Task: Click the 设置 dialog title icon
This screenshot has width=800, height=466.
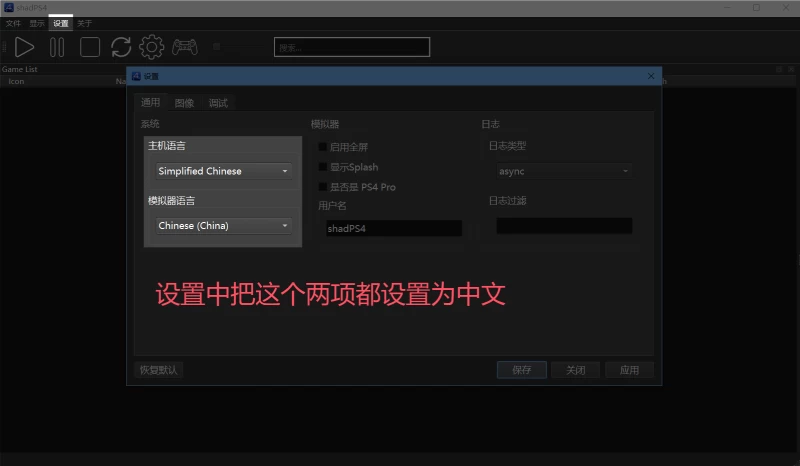Action: (136, 76)
